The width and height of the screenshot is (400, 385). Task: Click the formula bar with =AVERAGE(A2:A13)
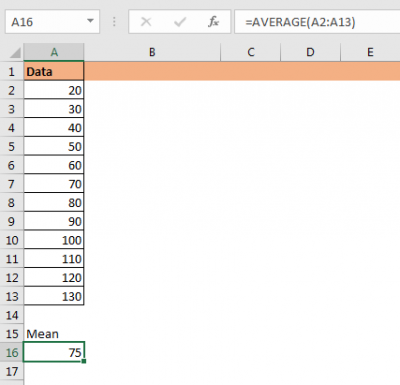coord(317,22)
